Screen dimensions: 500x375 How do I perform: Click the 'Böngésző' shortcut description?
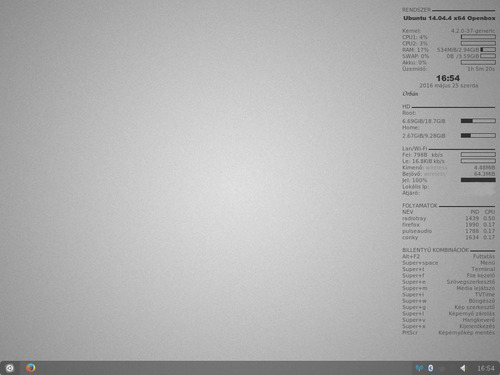click(x=482, y=301)
